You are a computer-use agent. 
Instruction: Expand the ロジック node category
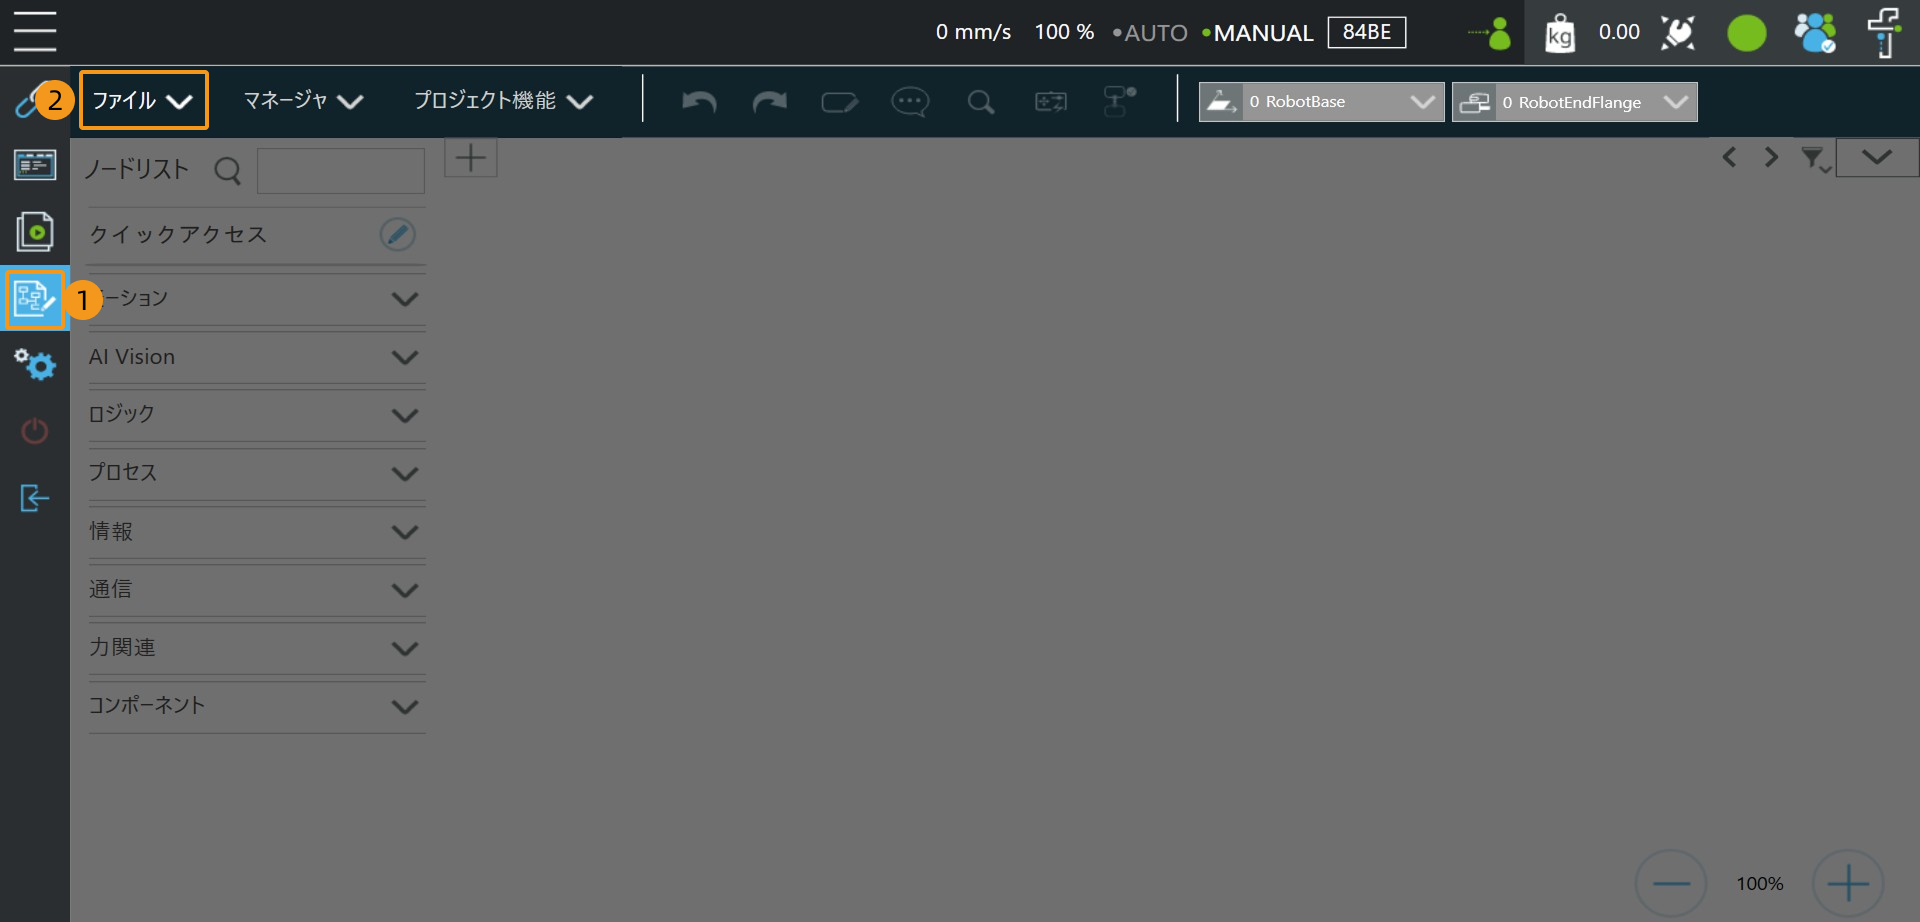click(x=257, y=415)
